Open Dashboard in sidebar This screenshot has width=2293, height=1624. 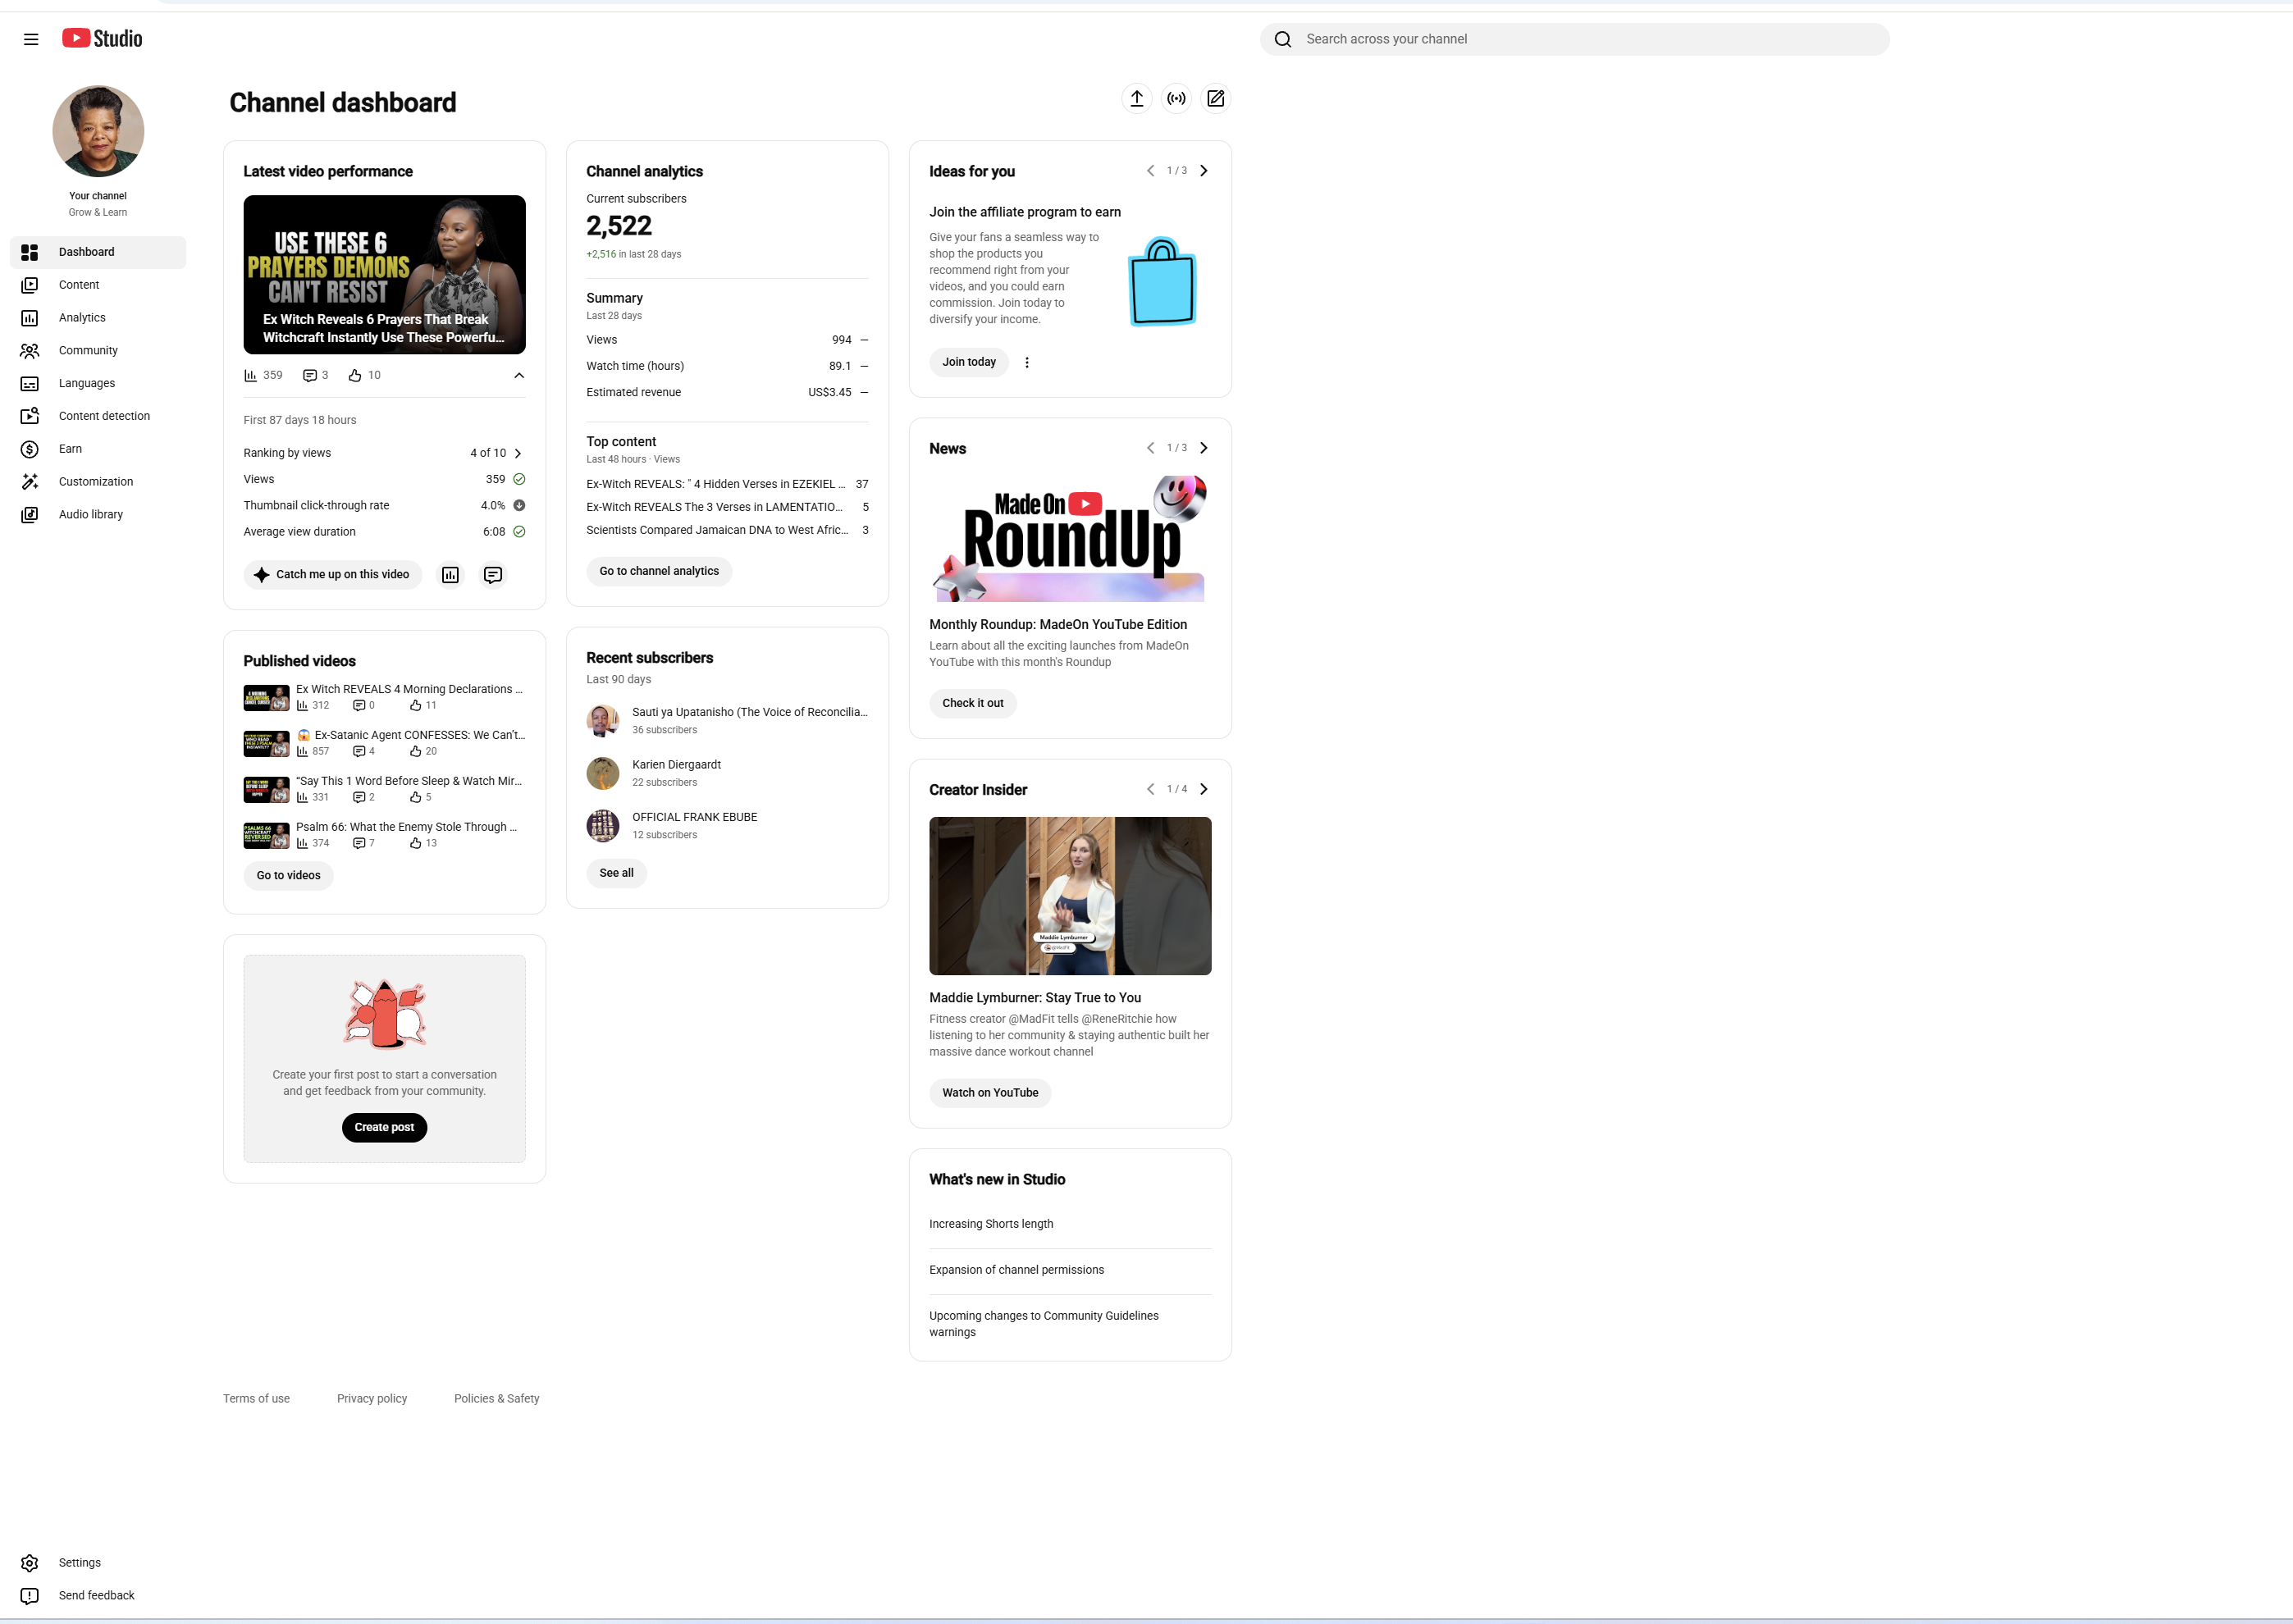[x=98, y=252]
